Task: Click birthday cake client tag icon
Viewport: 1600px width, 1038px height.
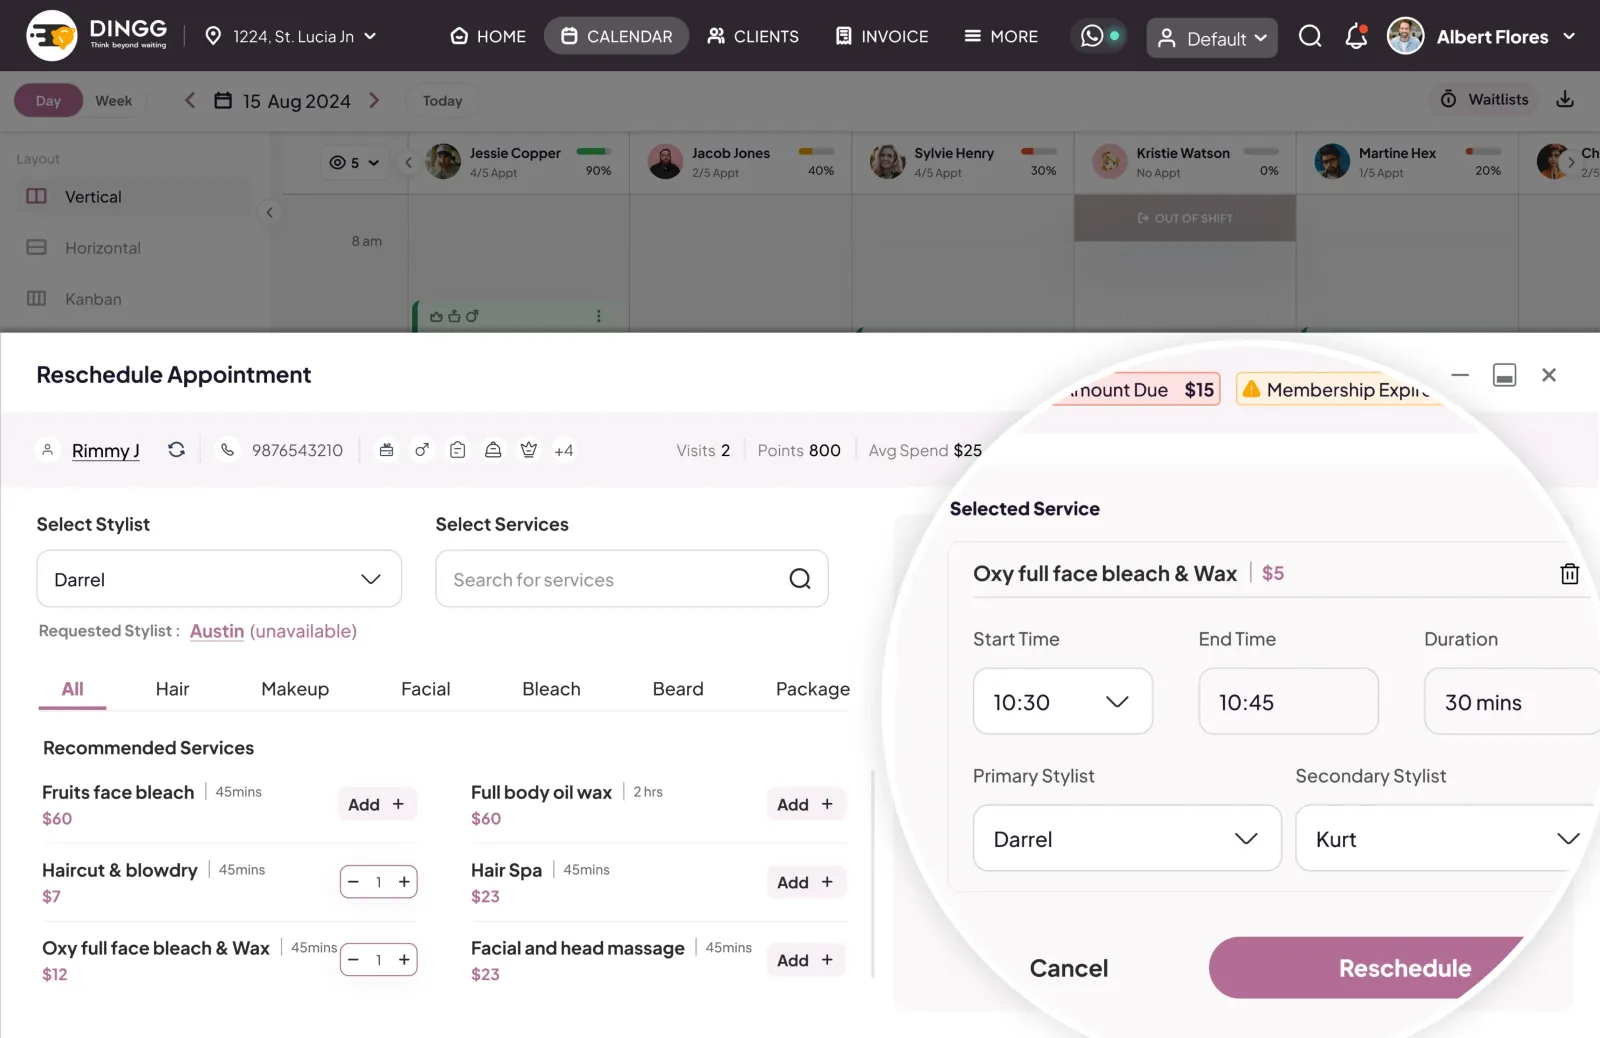Action: point(386,450)
